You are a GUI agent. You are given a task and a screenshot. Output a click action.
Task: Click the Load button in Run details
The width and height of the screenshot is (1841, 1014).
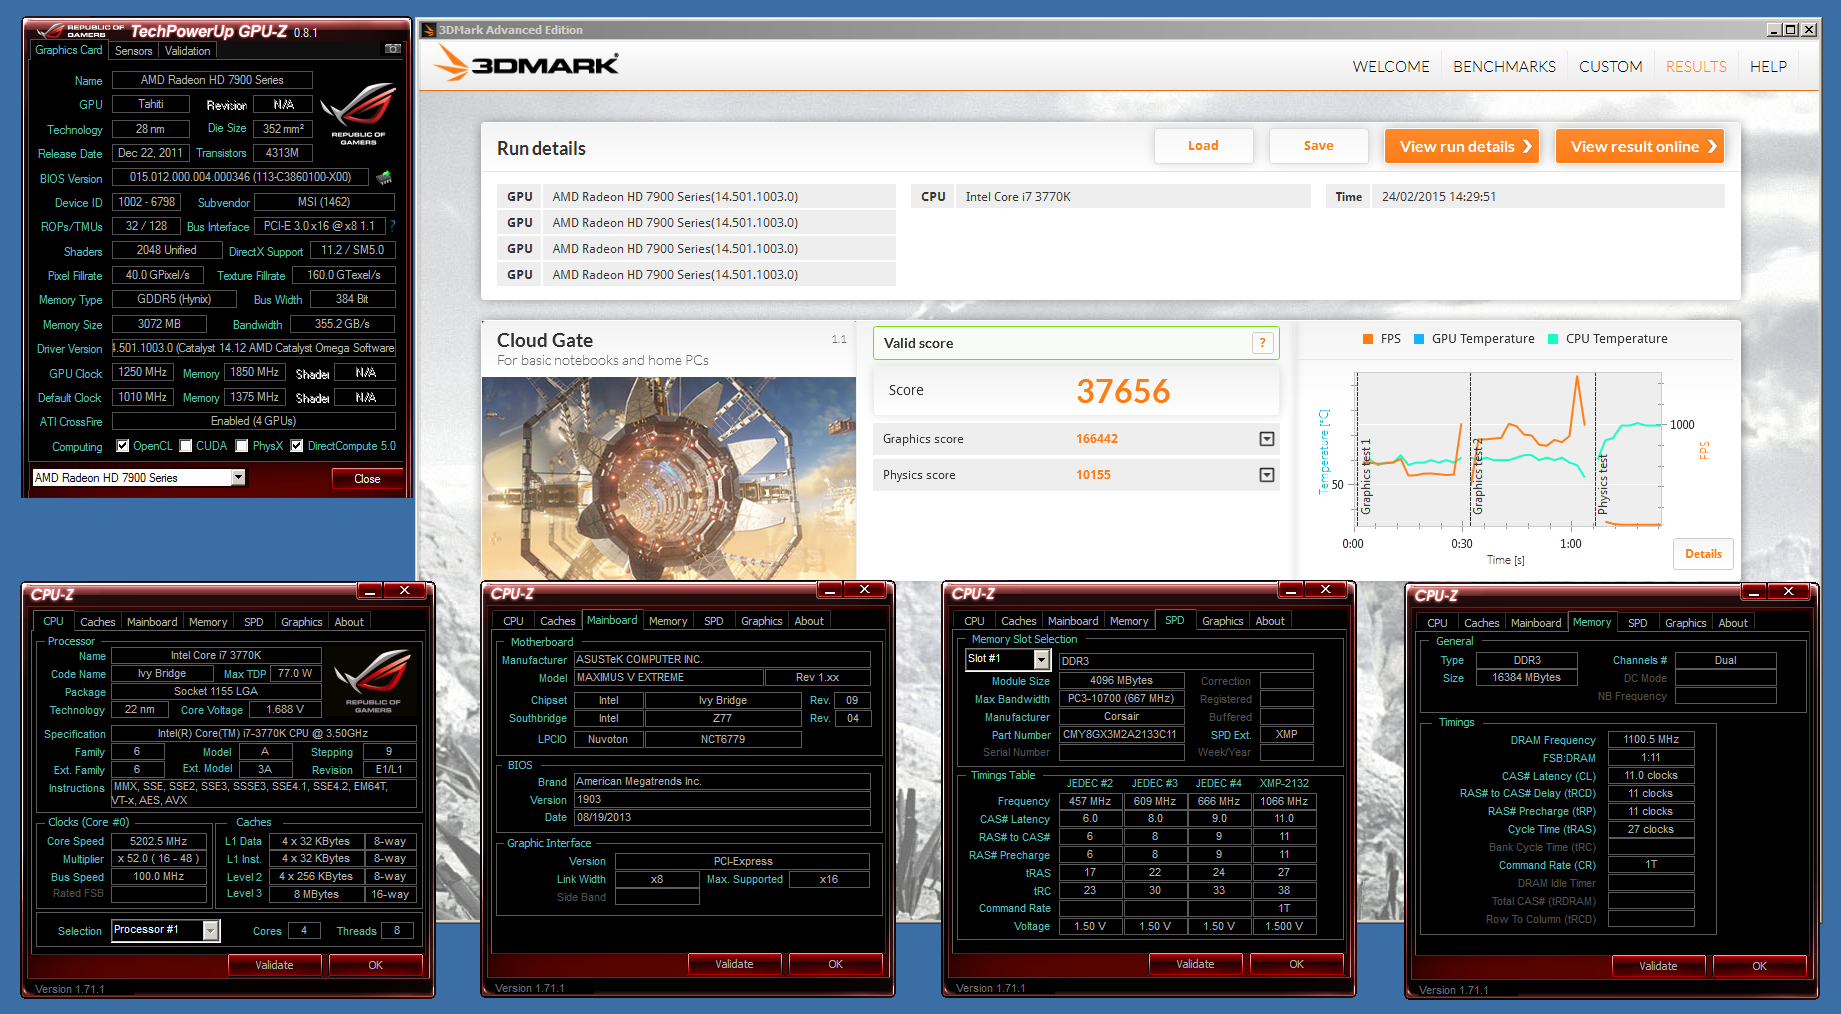tap(1203, 146)
